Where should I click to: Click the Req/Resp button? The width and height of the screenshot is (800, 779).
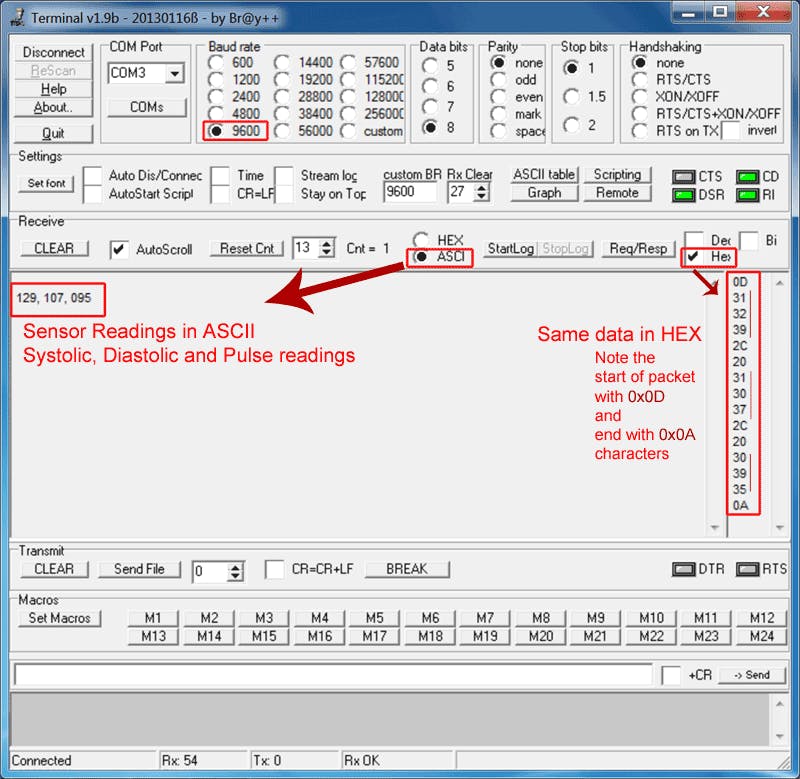(x=638, y=248)
